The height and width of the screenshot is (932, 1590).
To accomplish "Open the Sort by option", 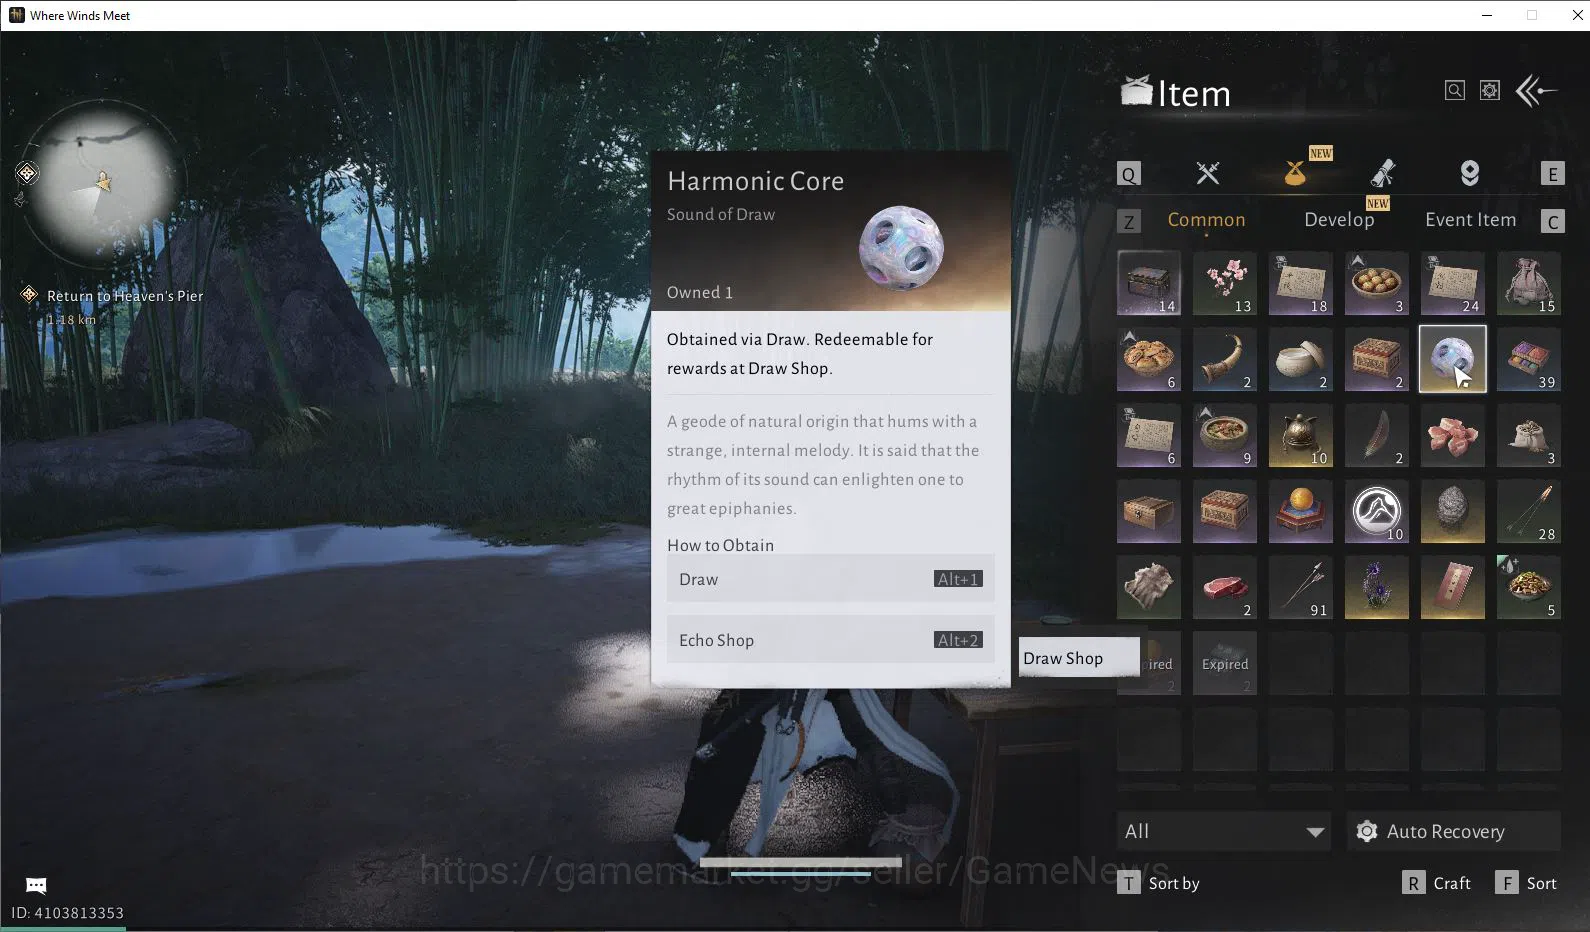I will pos(1158,883).
